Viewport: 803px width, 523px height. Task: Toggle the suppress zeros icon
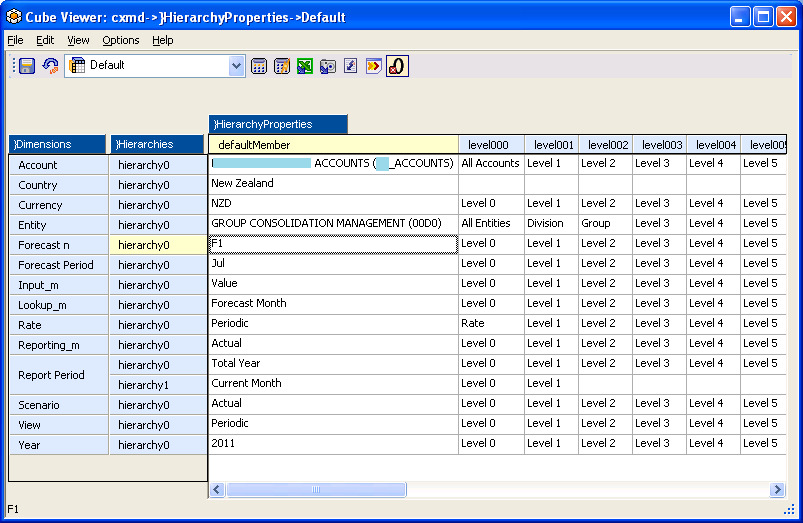click(x=397, y=66)
